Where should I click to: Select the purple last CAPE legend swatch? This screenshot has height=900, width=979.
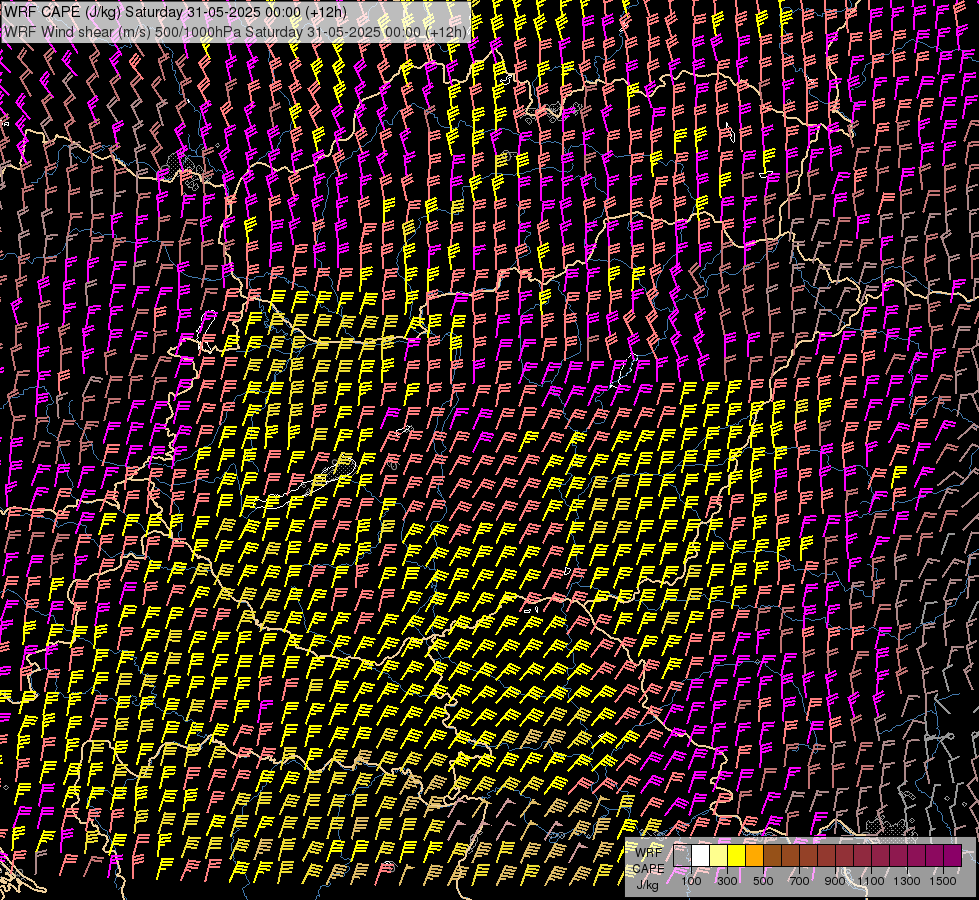pos(953,855)
